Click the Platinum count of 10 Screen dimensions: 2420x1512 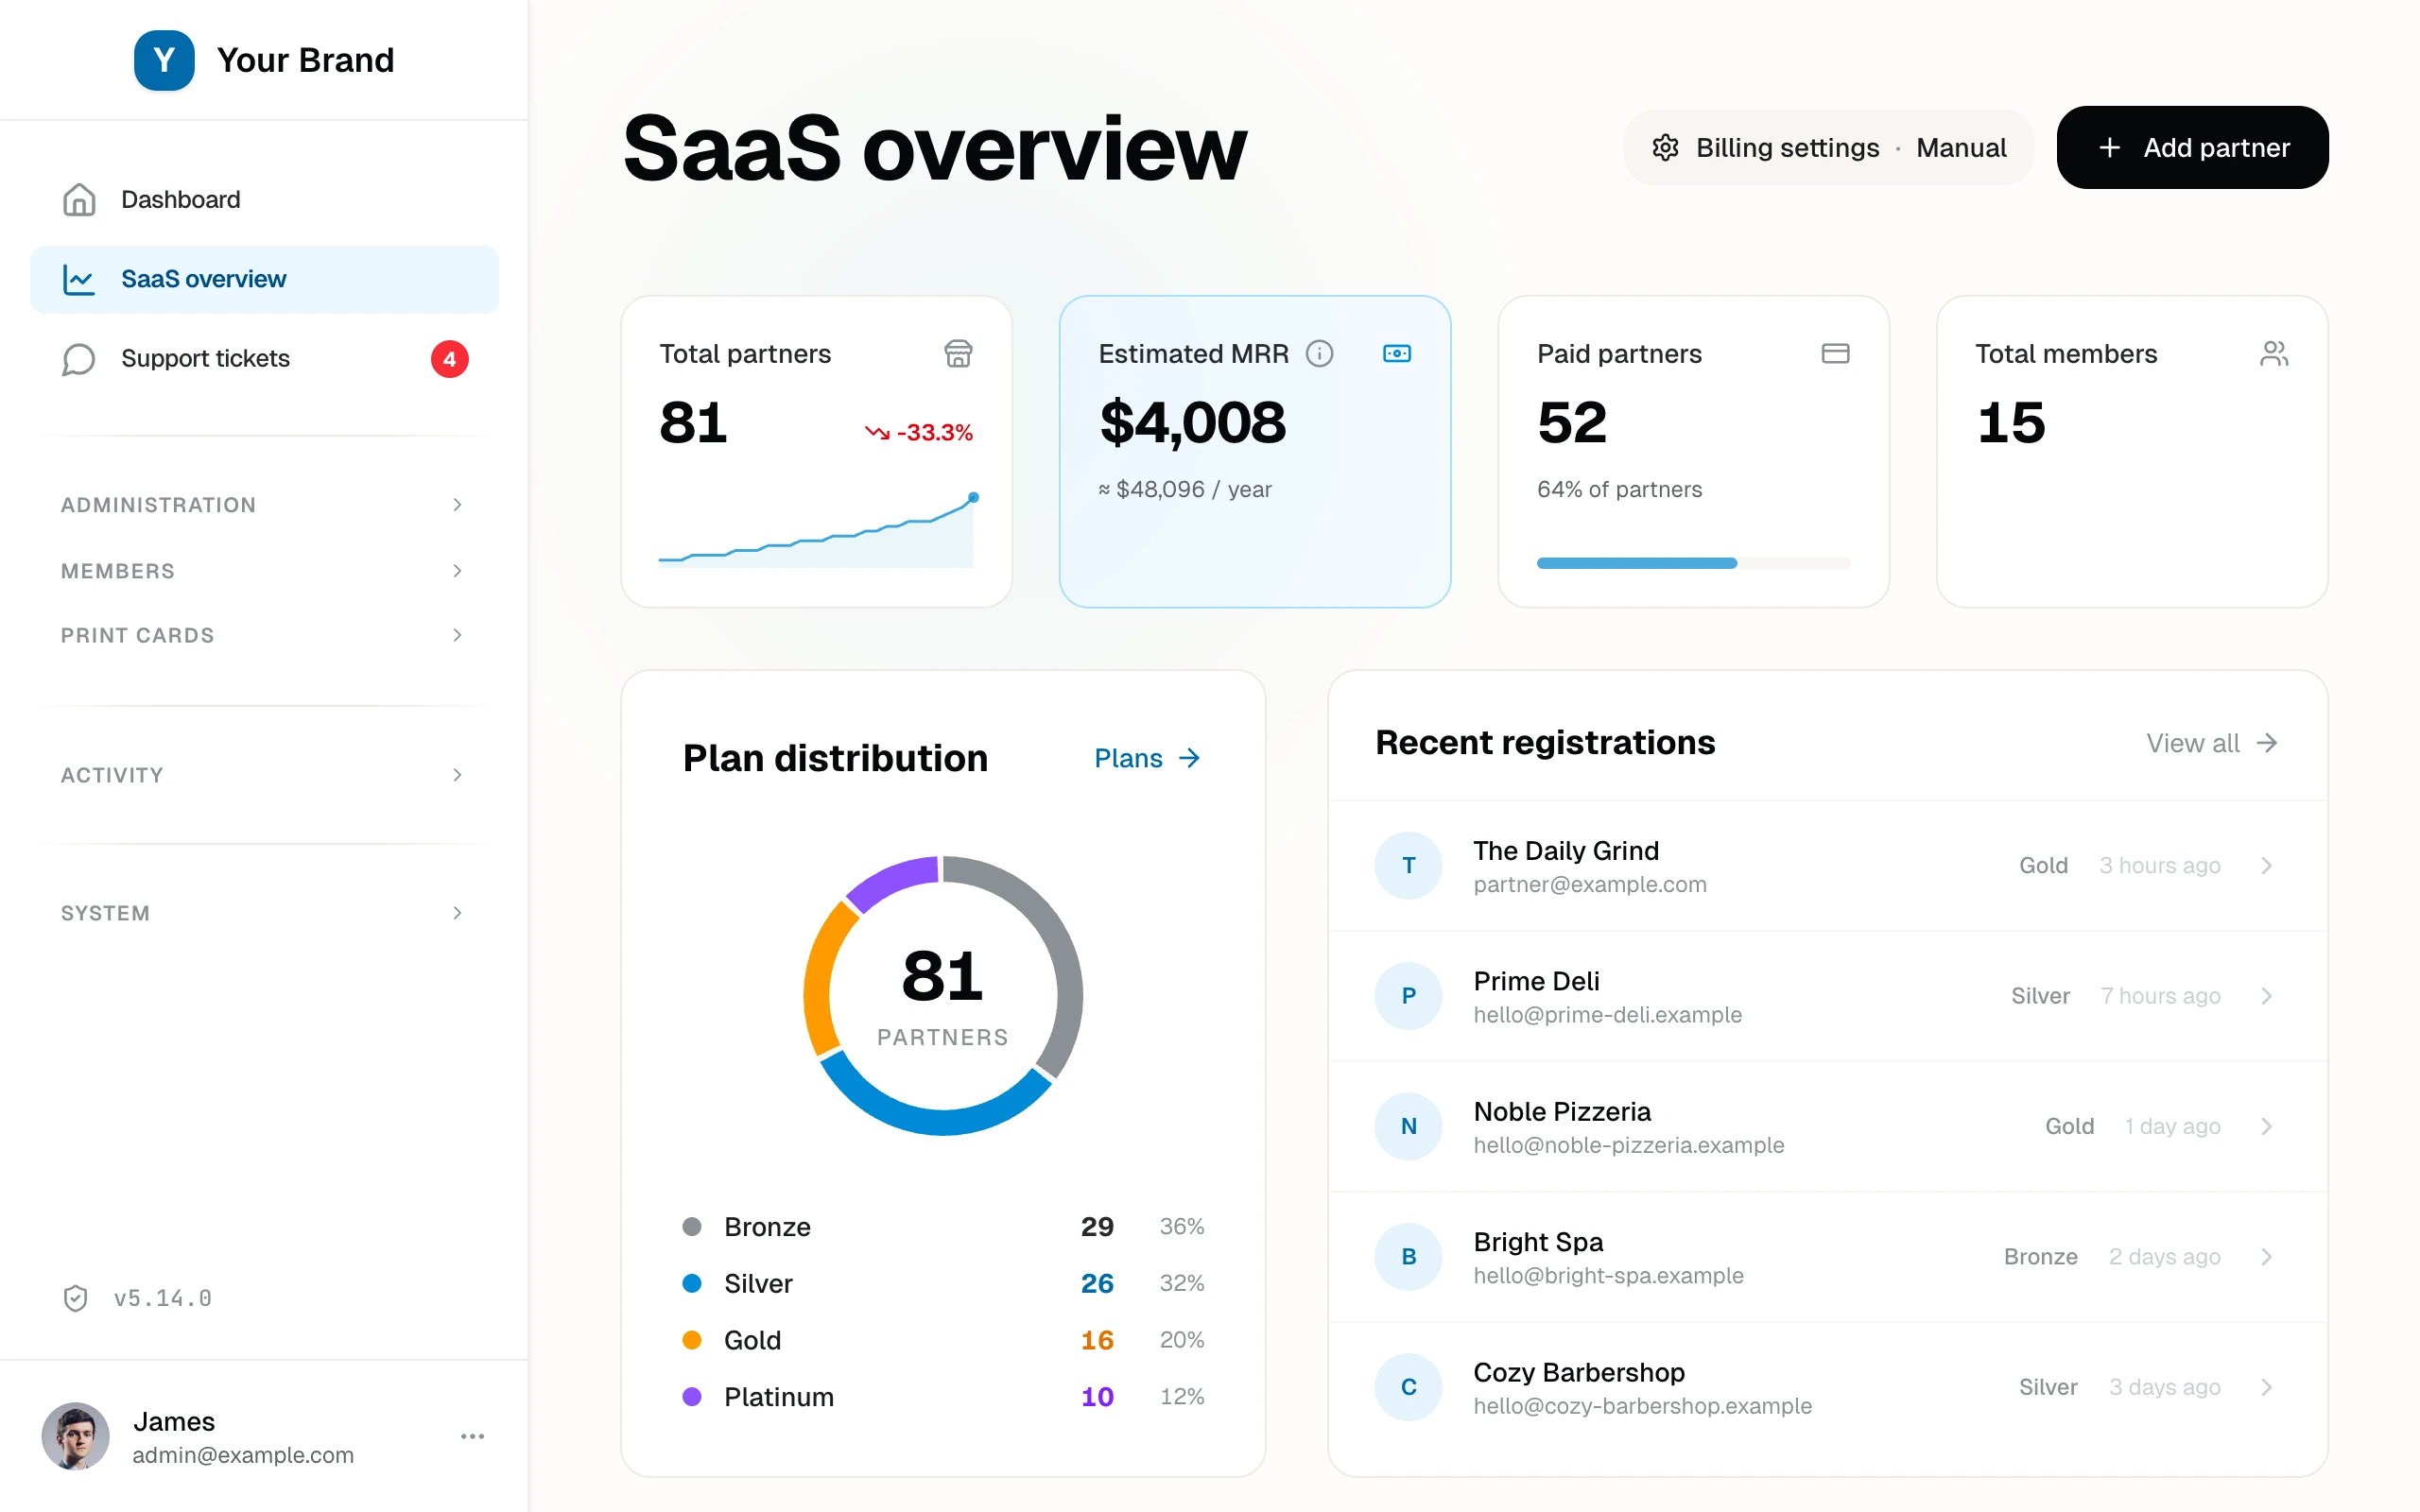(1097, 1397)
